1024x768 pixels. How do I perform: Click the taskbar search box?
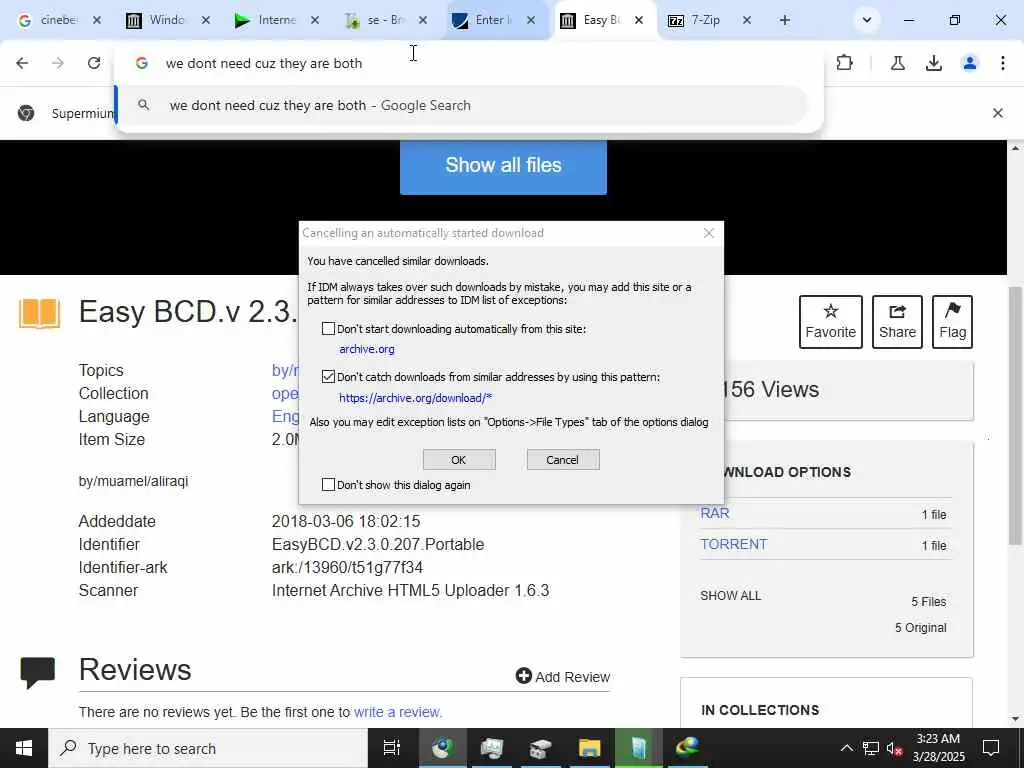pyautogui.click(x=208, y=748)
